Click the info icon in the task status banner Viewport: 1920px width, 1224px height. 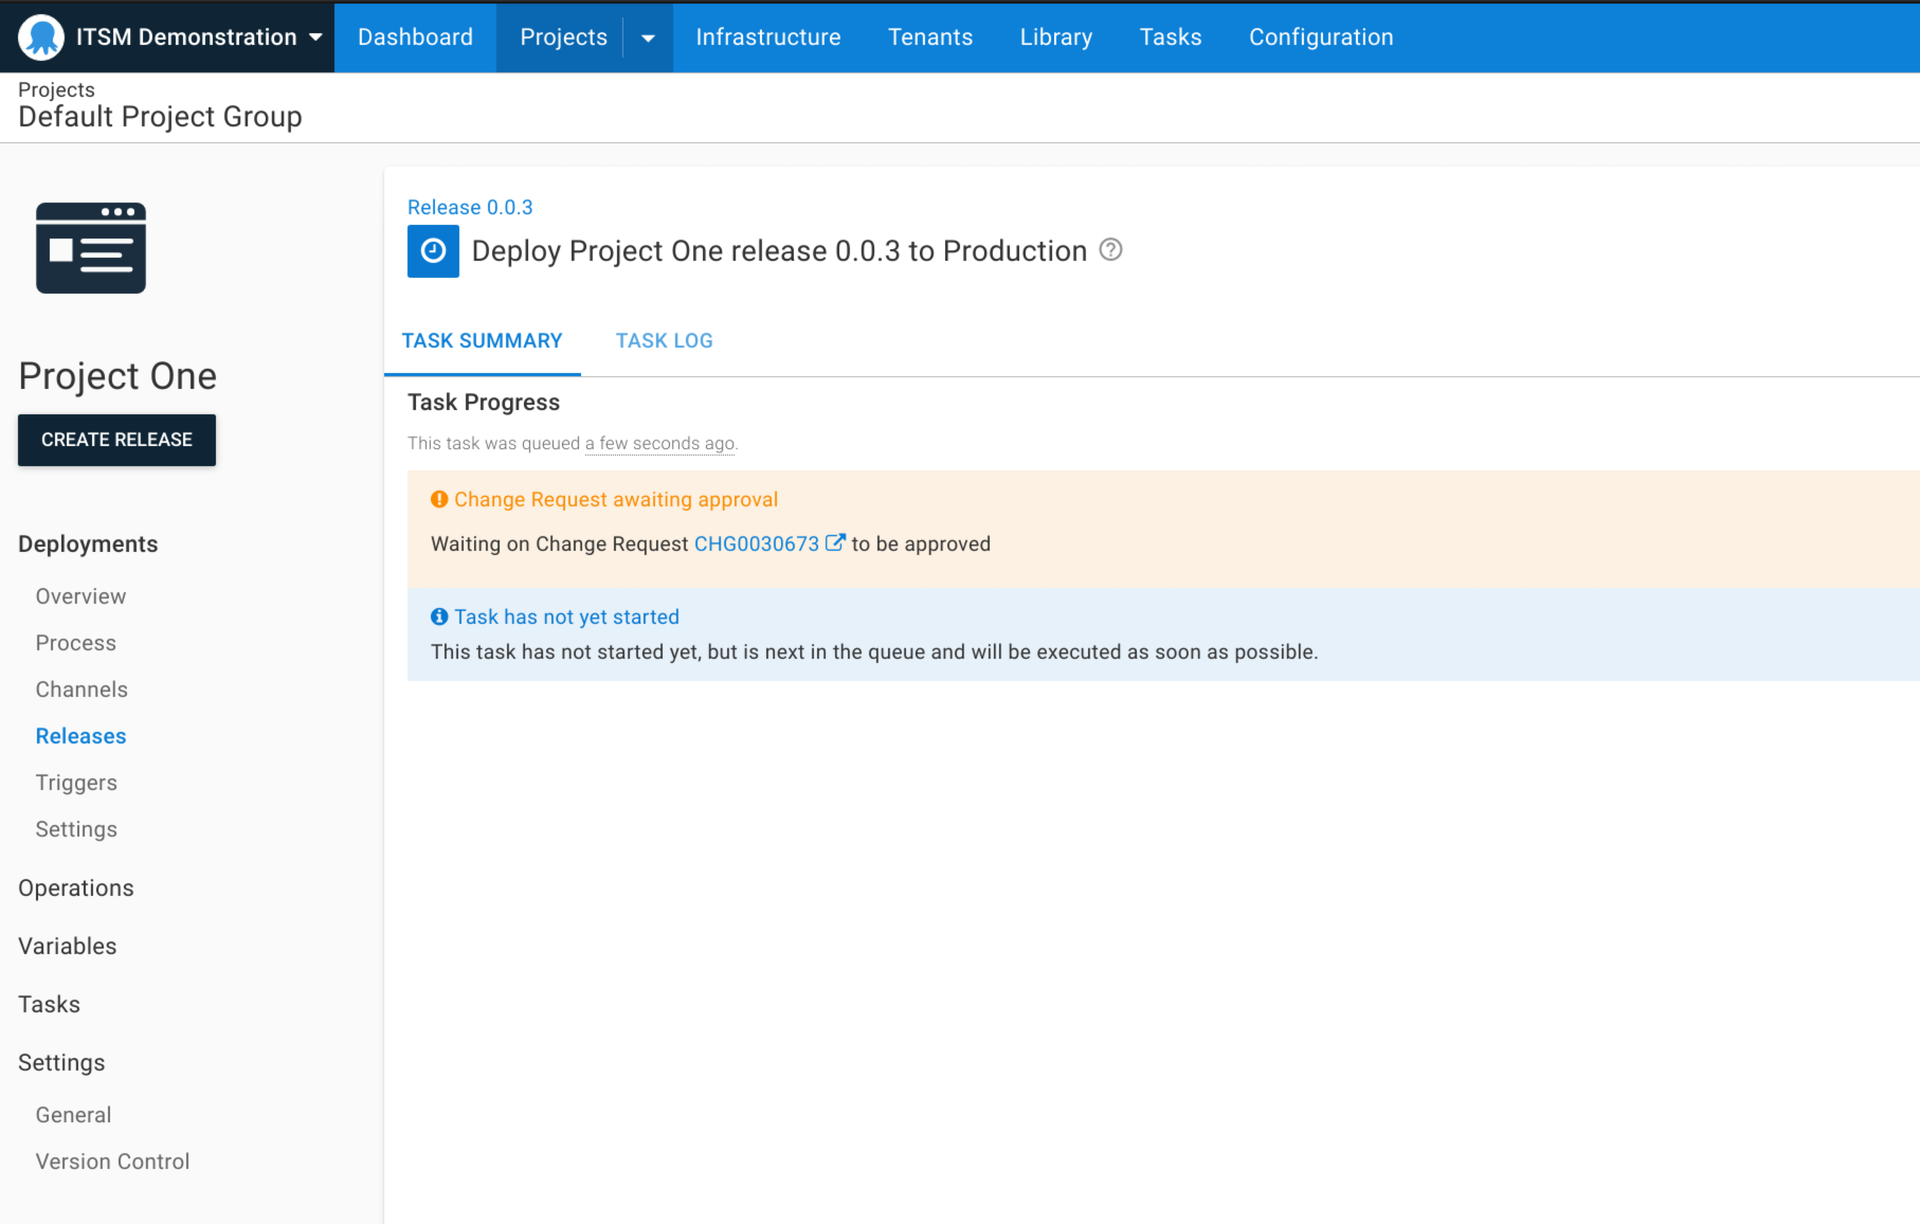click(439, 616)
